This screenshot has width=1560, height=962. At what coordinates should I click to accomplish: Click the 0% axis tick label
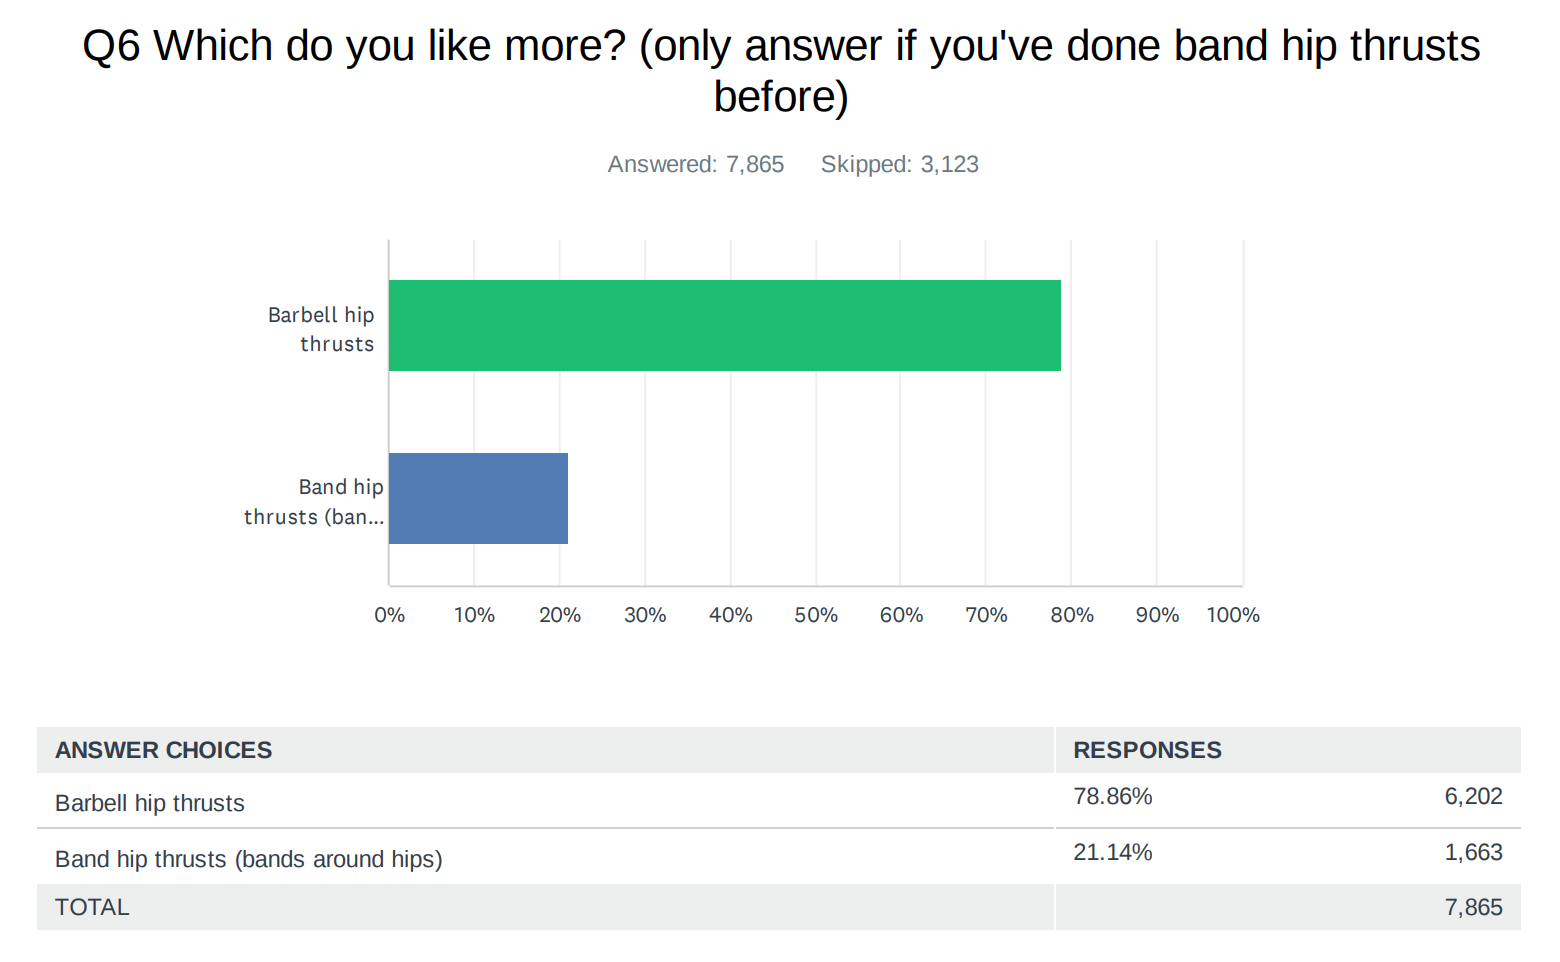coord(390,615)
